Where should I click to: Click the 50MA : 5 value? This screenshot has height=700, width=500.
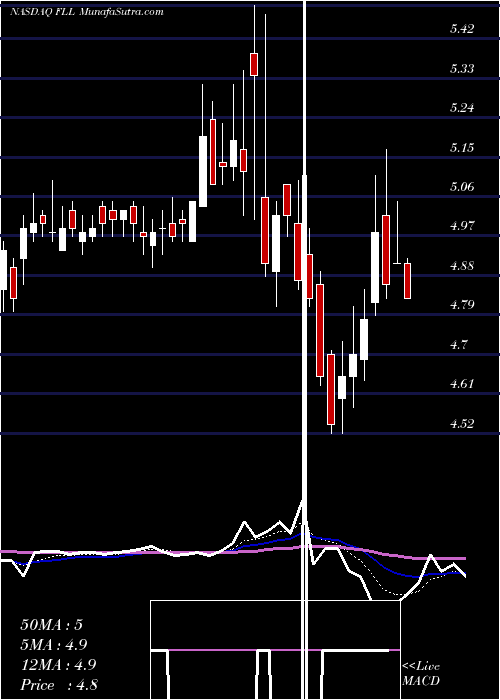point(51,625)
